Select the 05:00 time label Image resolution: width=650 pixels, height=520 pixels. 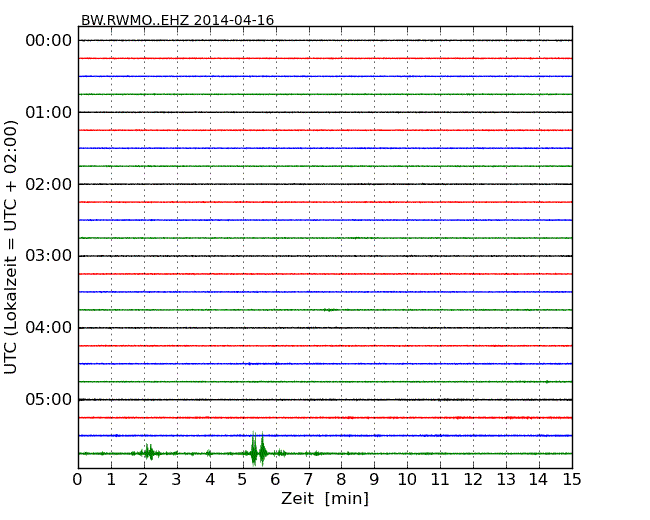[x=49, y=399]
